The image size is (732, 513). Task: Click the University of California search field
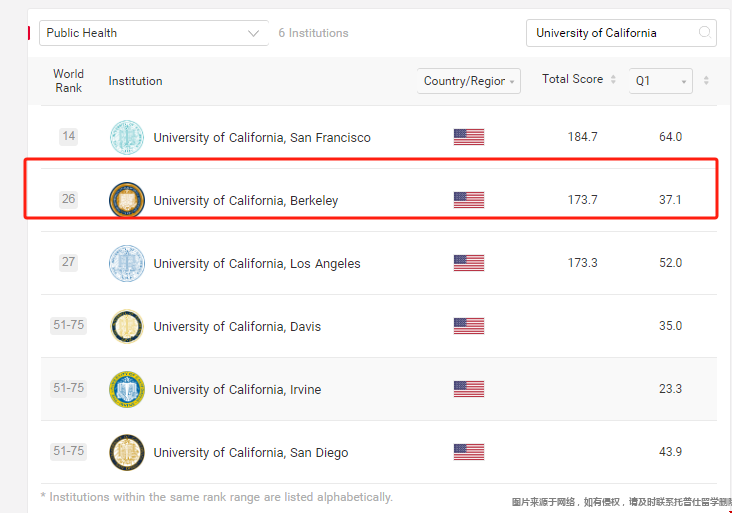click(621, 33)
